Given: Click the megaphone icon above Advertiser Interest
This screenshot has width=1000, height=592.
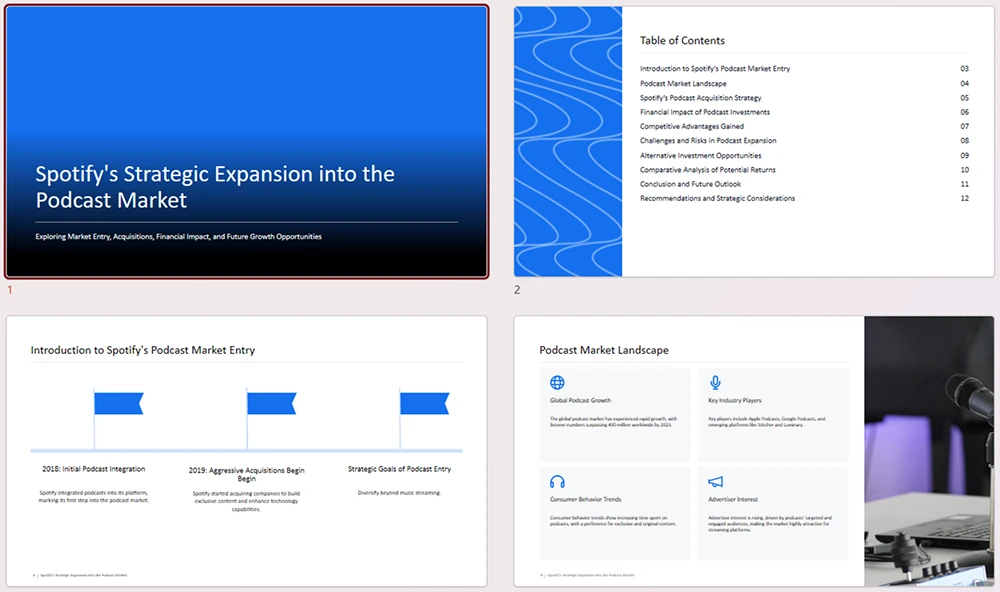Looking at the screenshot, I should pos(716,482).
